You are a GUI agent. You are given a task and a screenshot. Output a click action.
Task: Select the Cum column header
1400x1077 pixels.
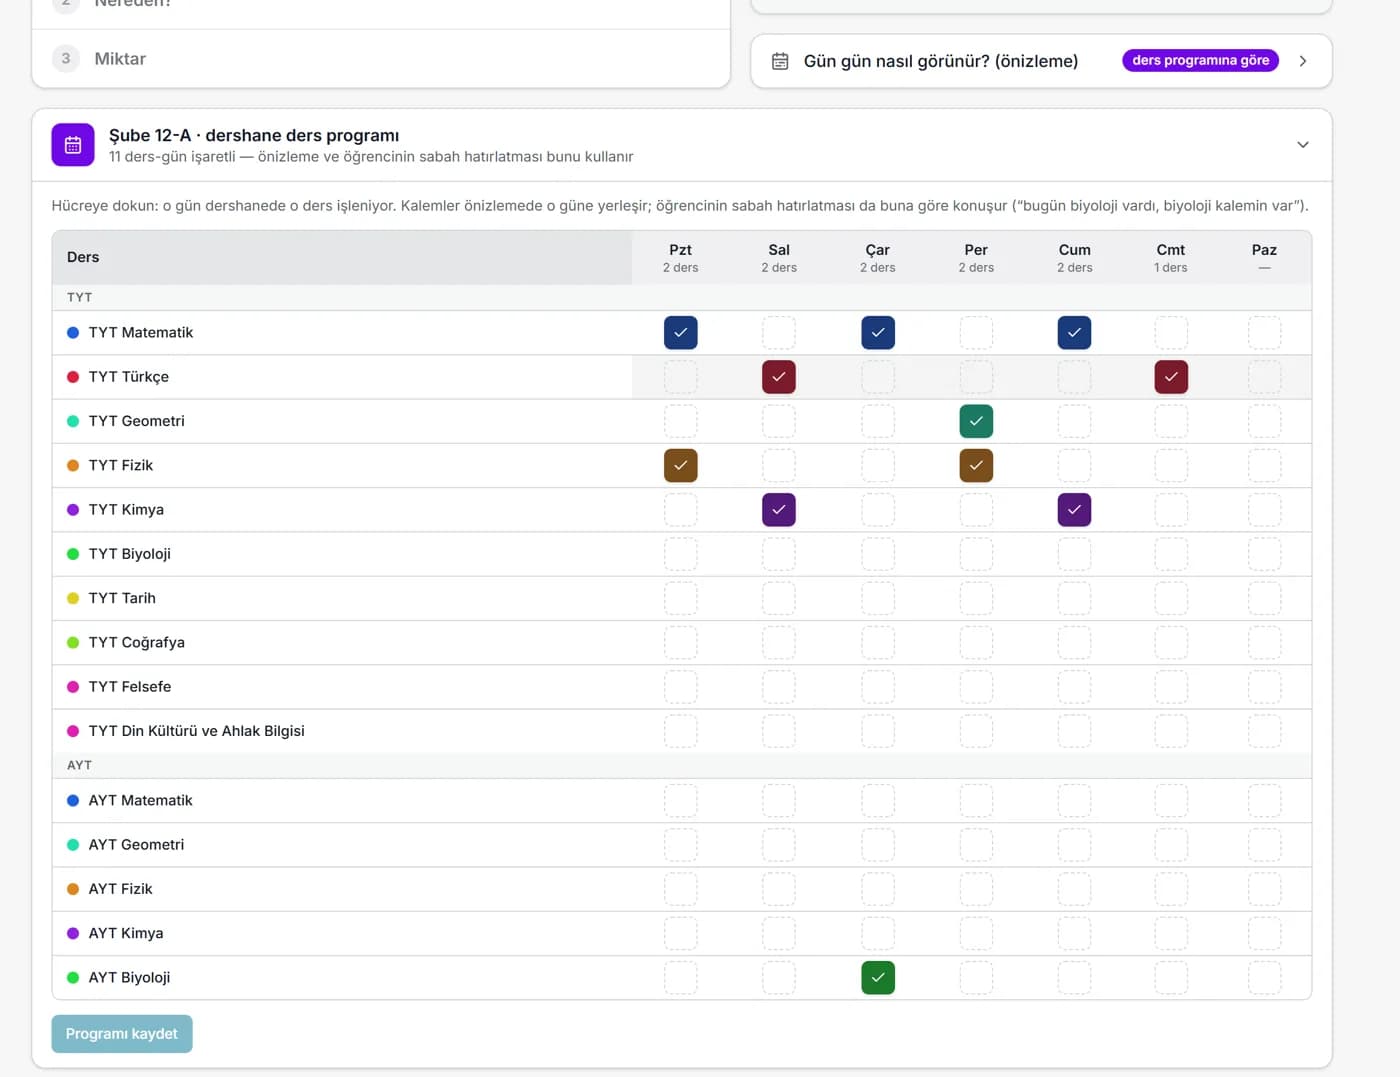click(x=1074, y=258)
